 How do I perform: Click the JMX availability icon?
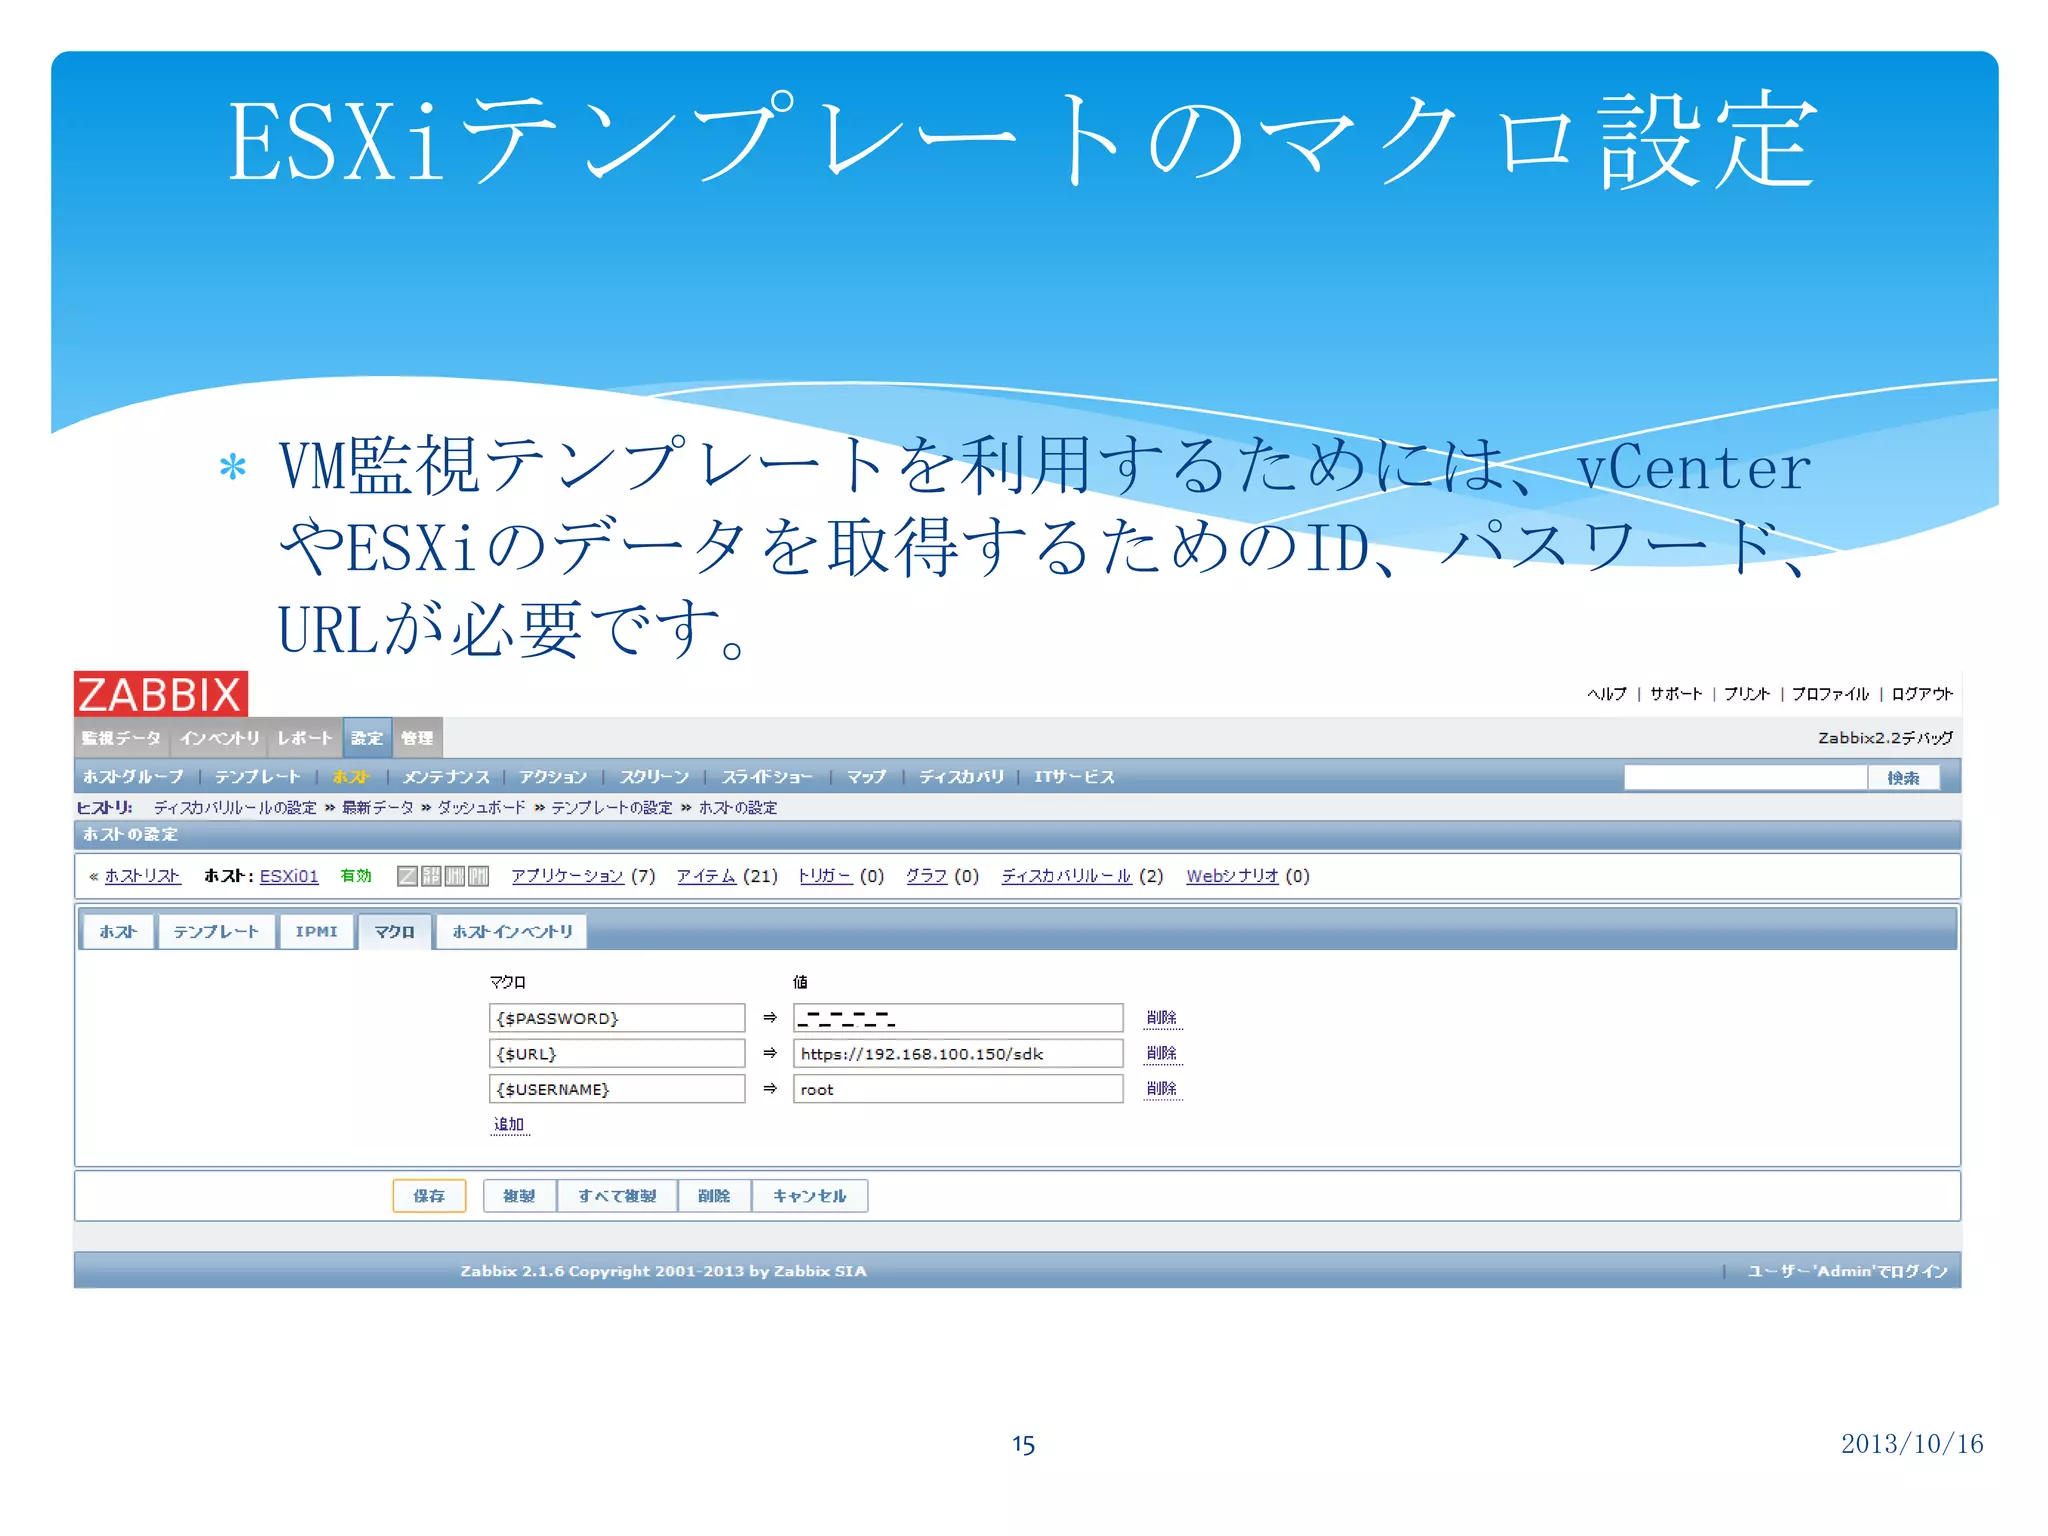455,876
